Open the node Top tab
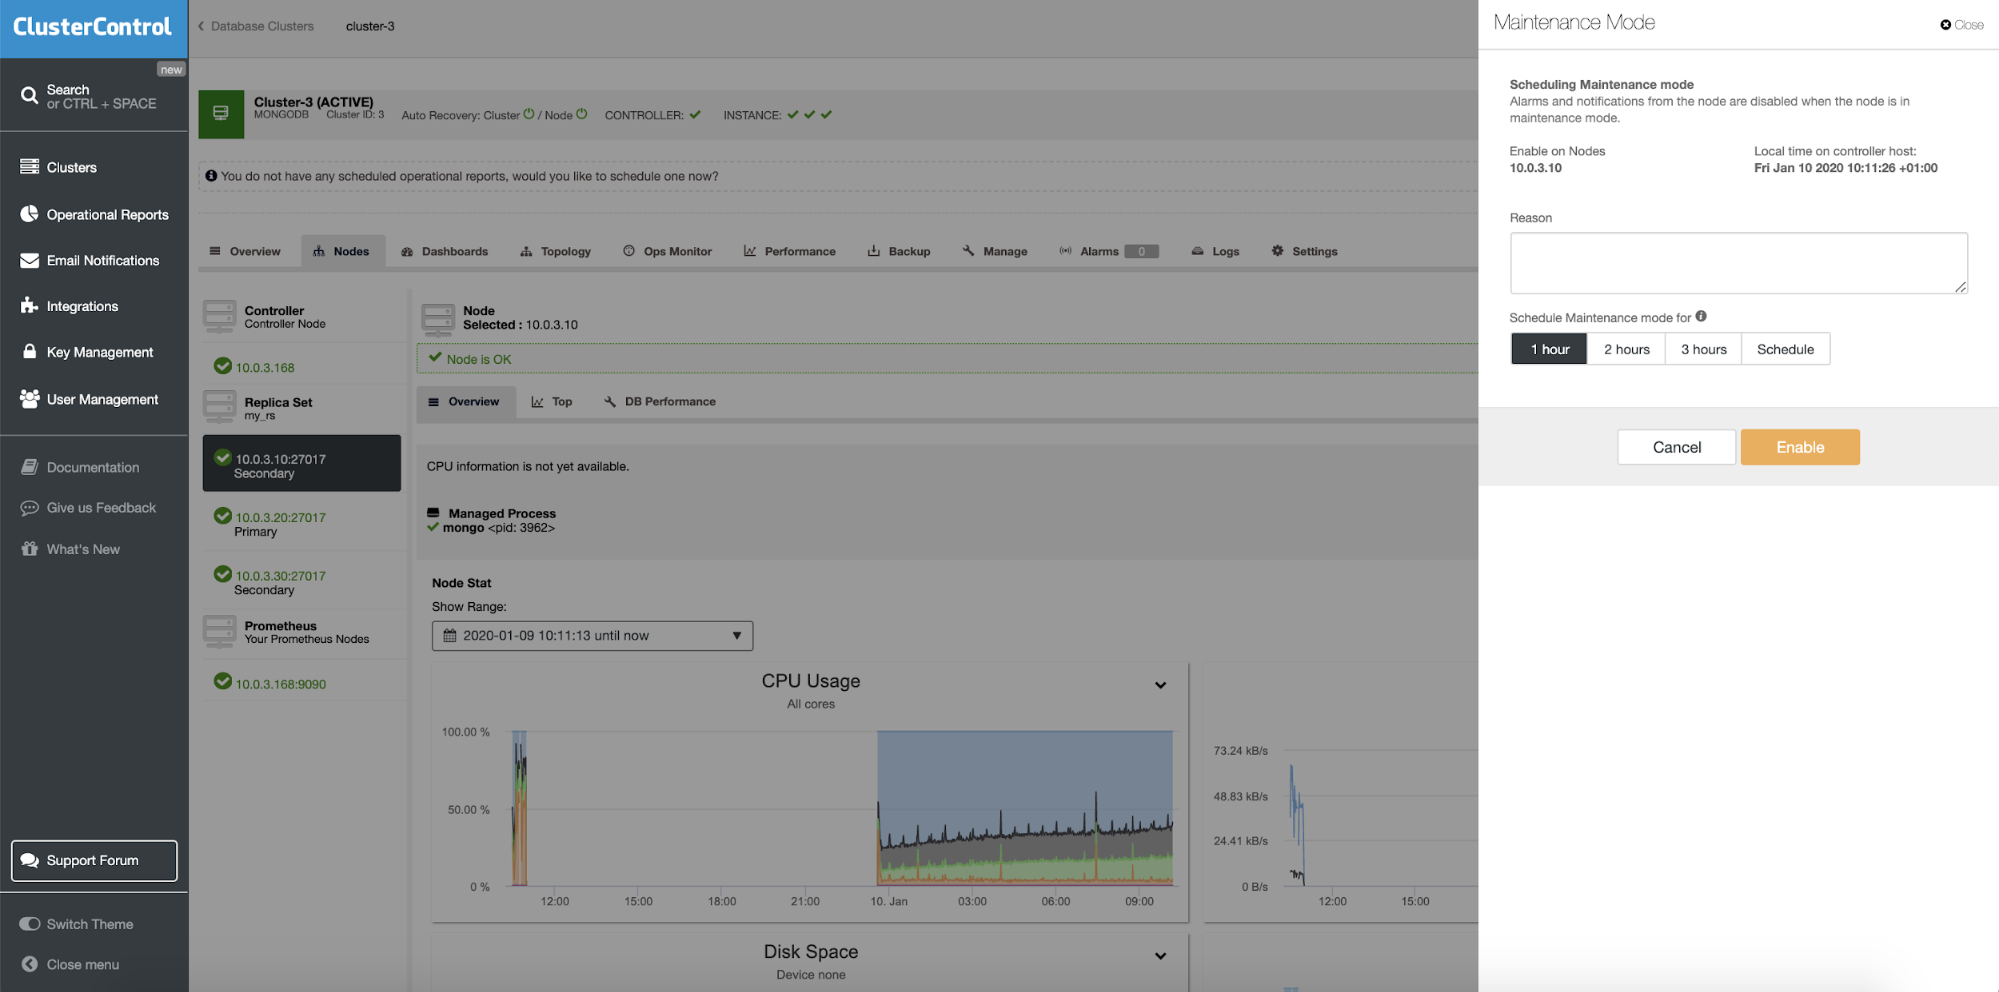1999x992 pixels. tap(552, 402)
